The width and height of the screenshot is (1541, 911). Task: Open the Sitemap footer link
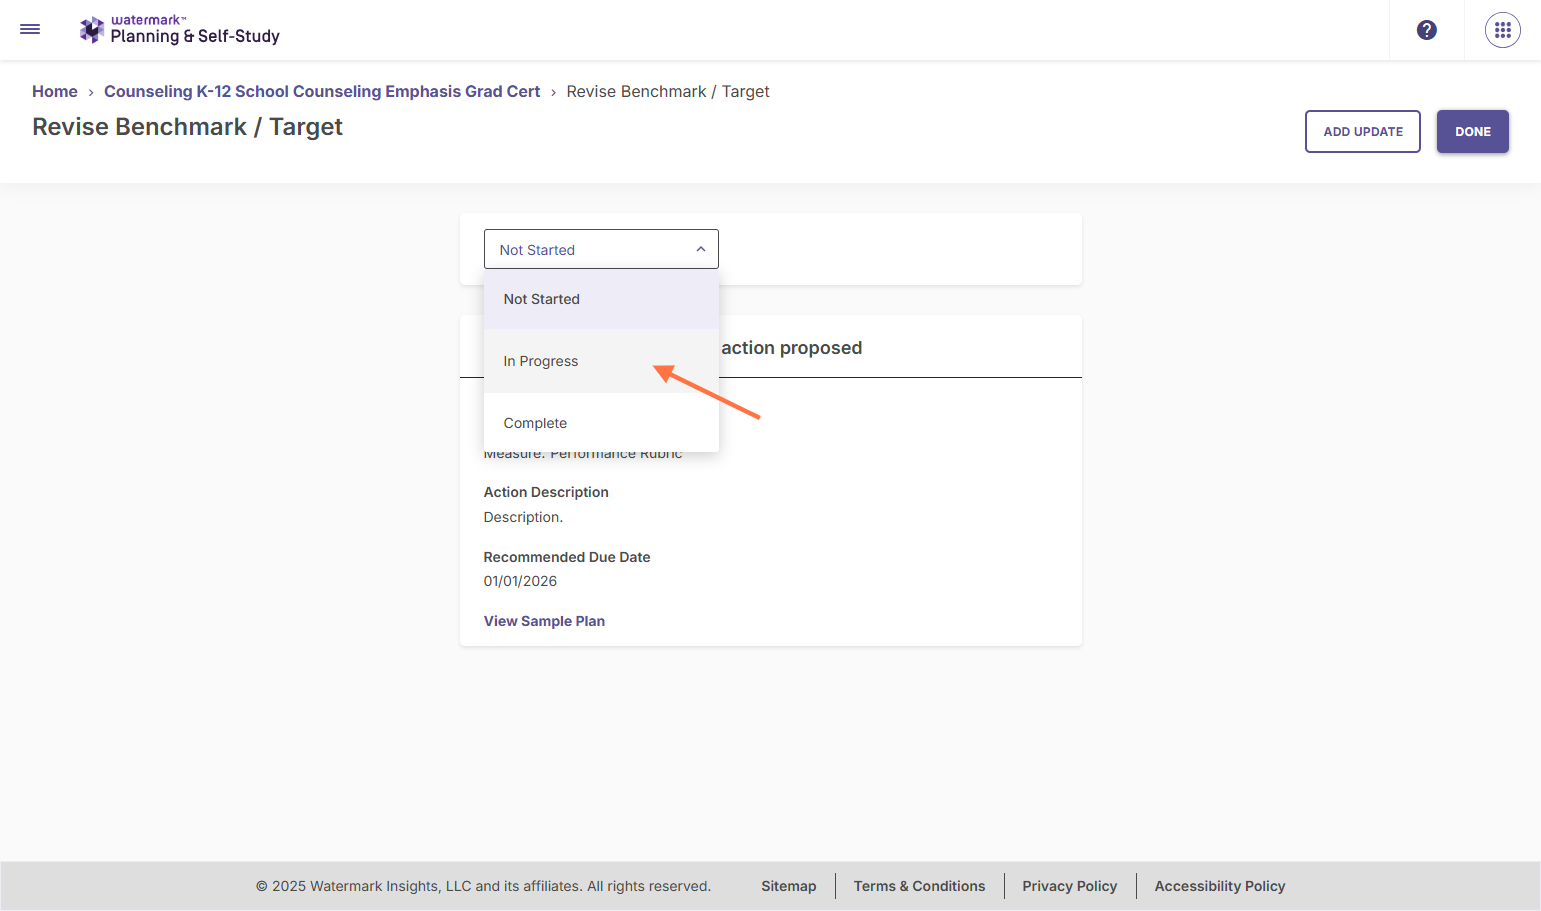(789, 886)
